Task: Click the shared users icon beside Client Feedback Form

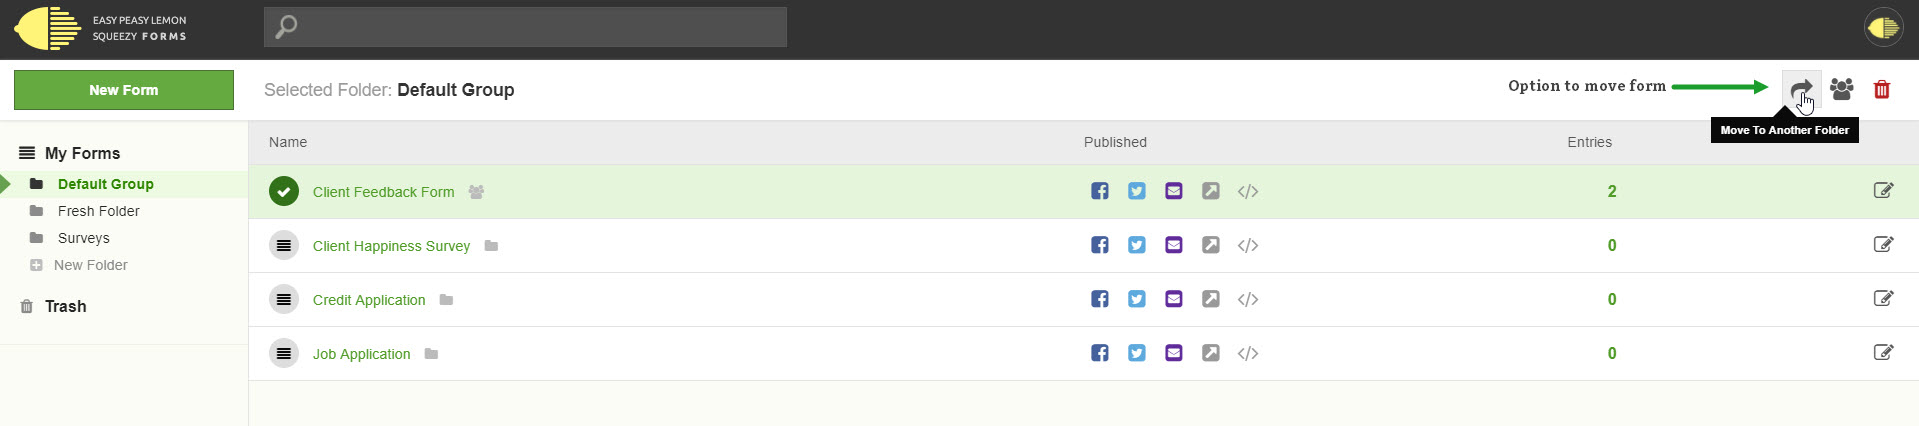Action: coord(476,192)
